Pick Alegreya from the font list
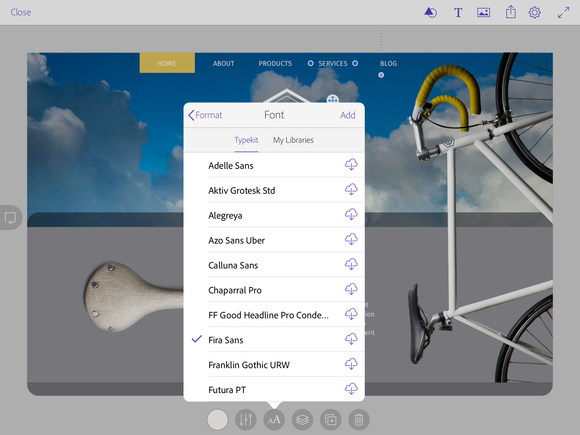The height and width of the screenshot is (435, 580). pos(274,215)
